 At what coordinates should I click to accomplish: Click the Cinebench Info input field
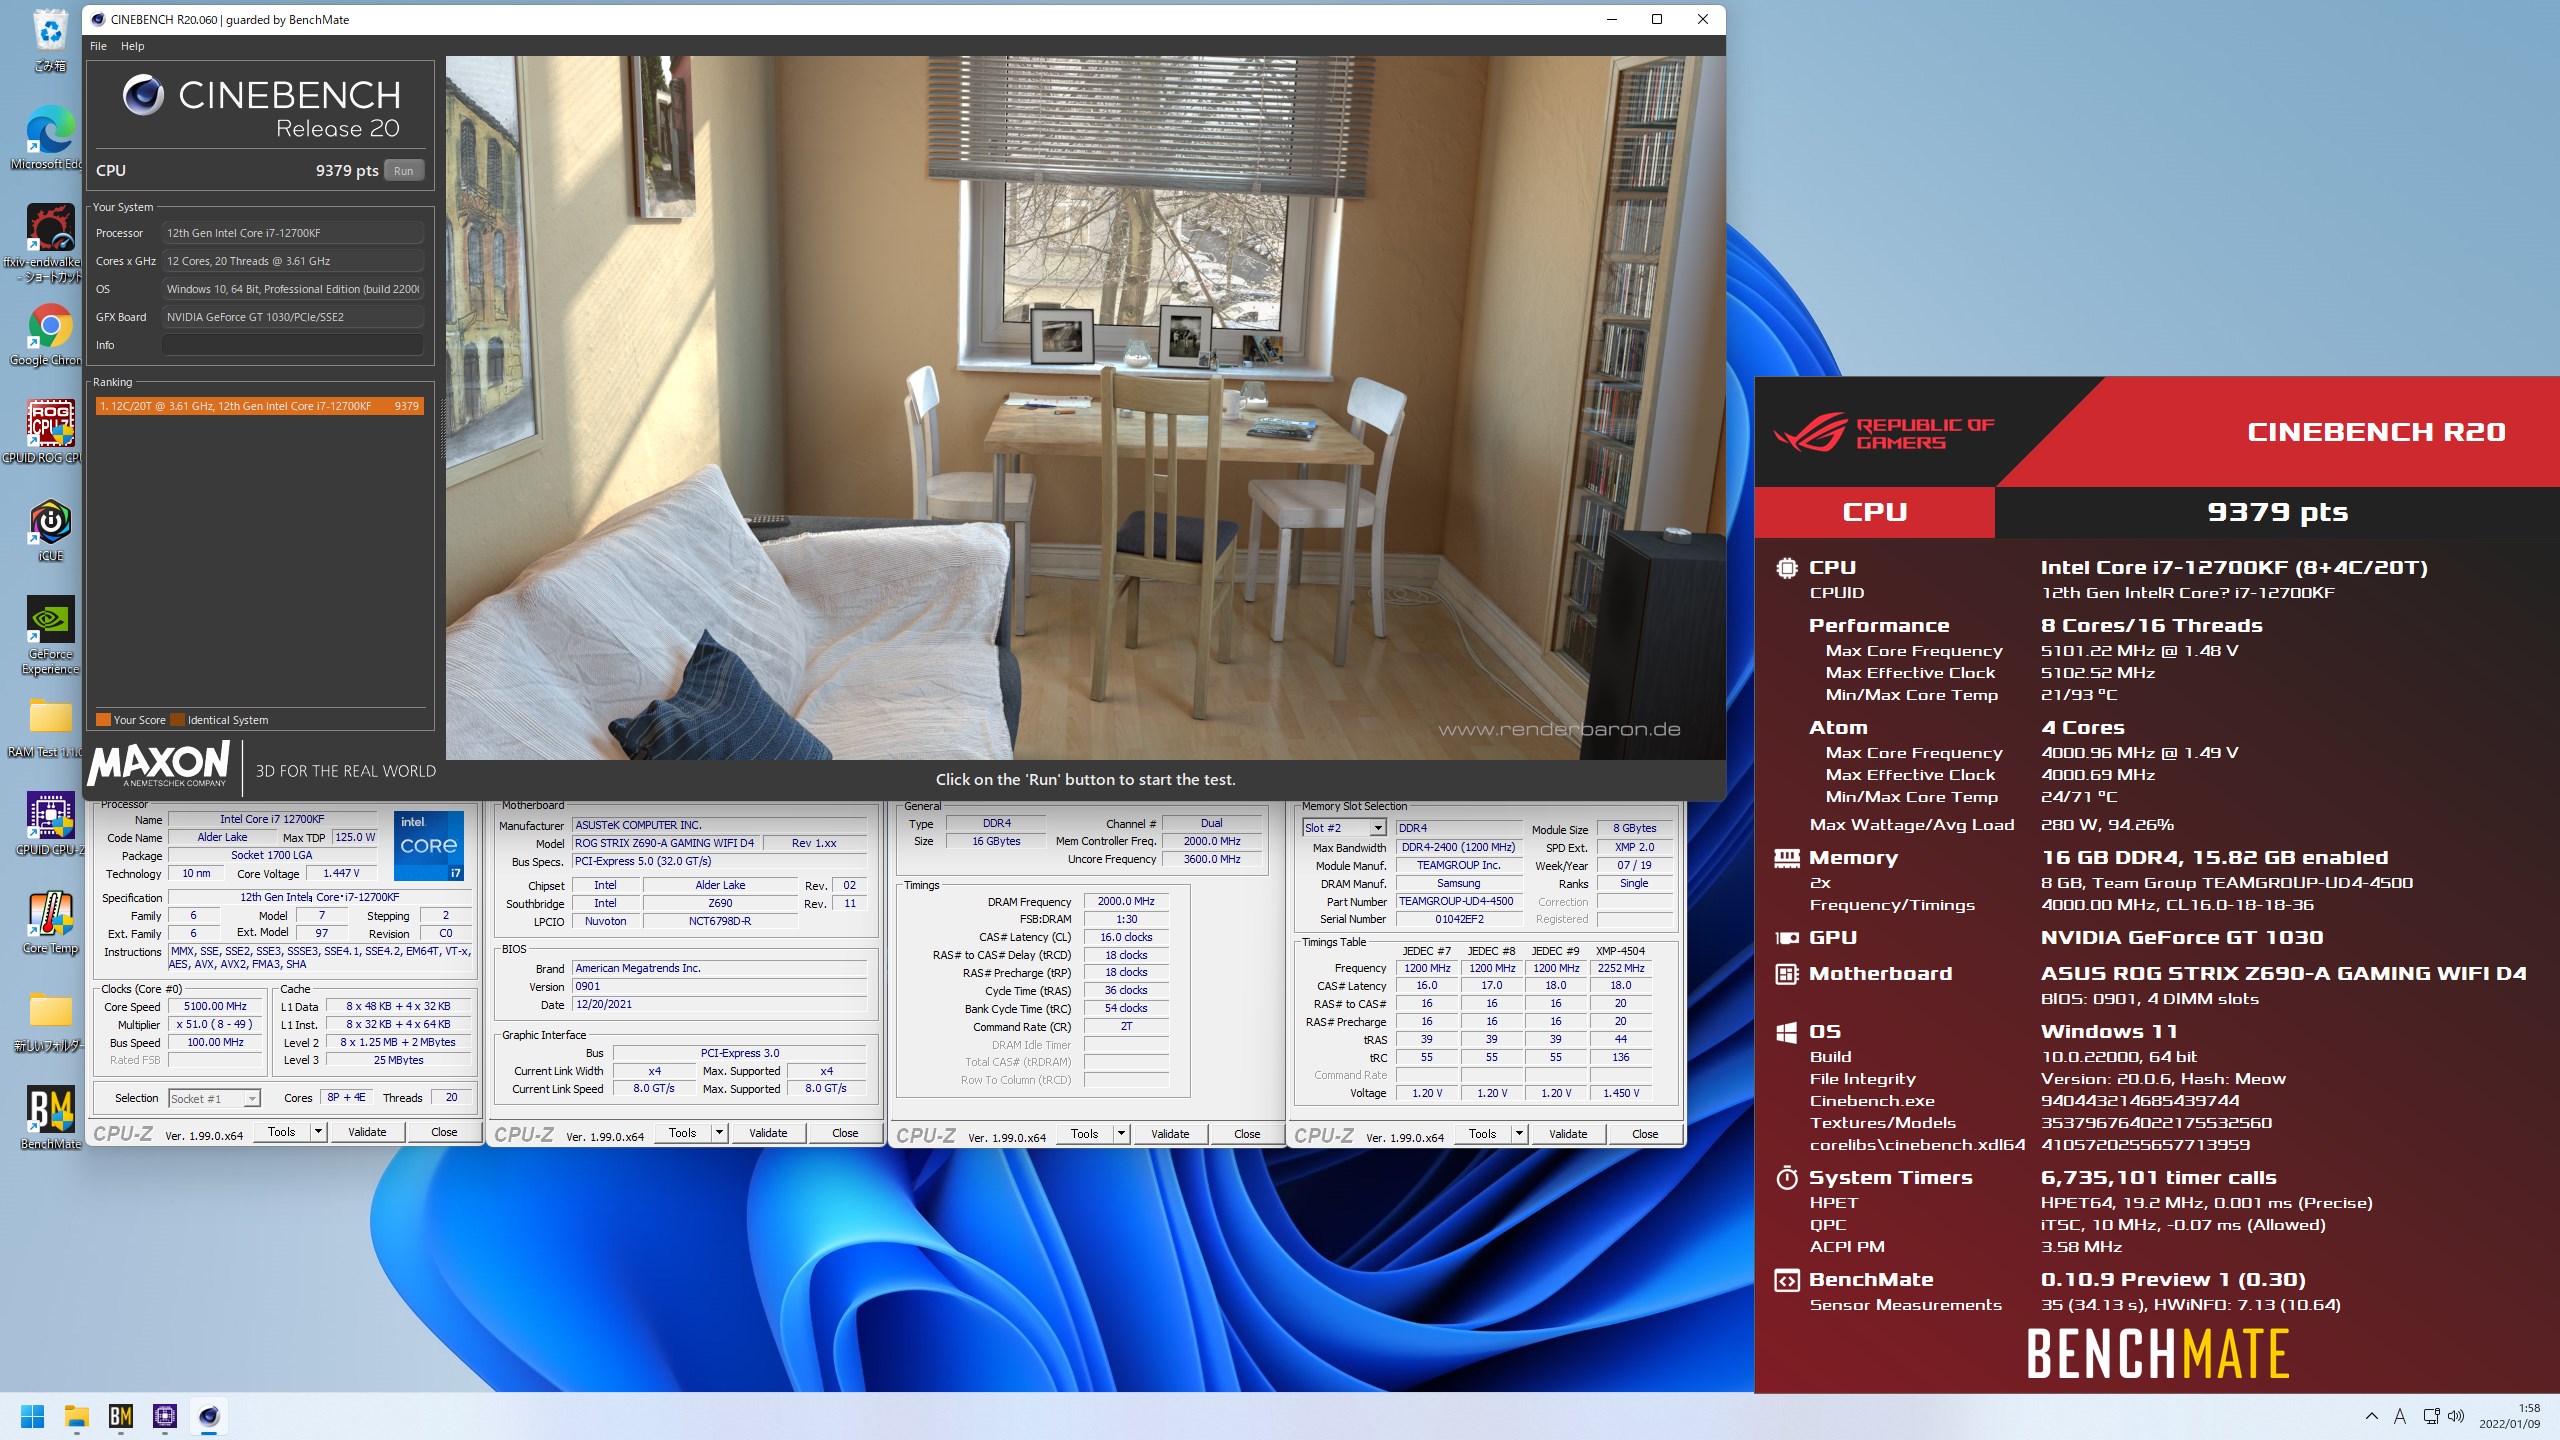[293, 345]
